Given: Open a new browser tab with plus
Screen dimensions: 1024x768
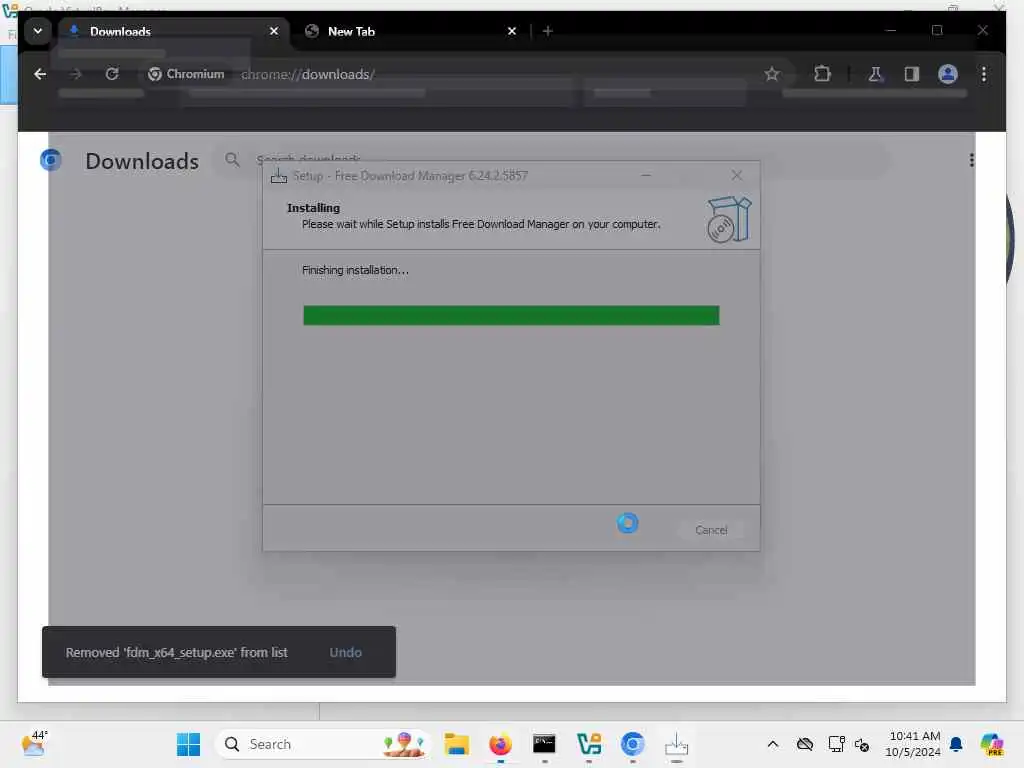Looking at the screenshot, I should point(548,31).
